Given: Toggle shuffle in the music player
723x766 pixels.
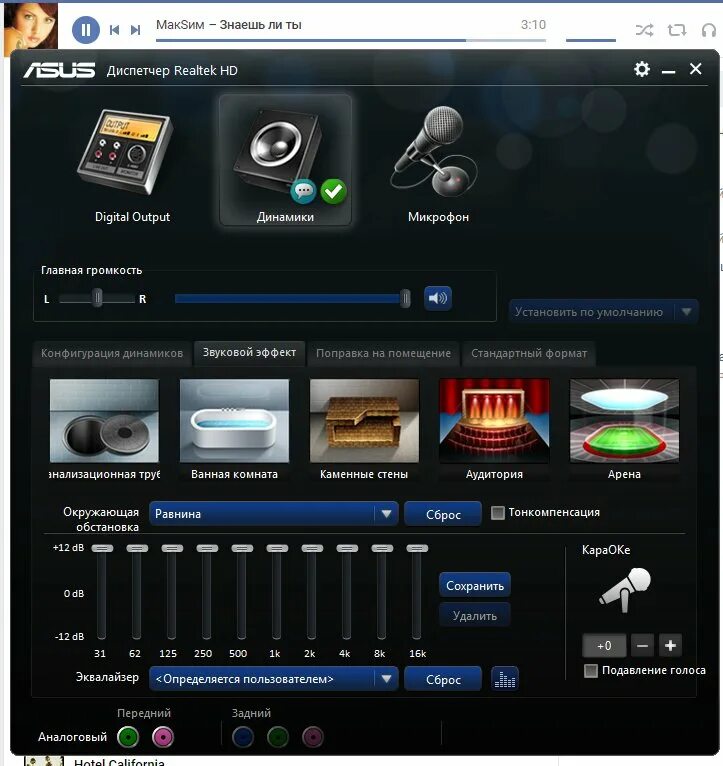Looking at the screenshot, I should point(644,30).
